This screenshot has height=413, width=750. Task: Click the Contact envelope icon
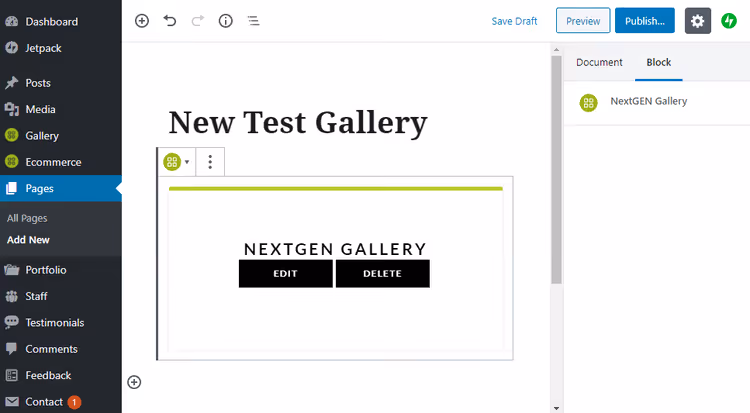pyautogui.click(x=11, y=402)
